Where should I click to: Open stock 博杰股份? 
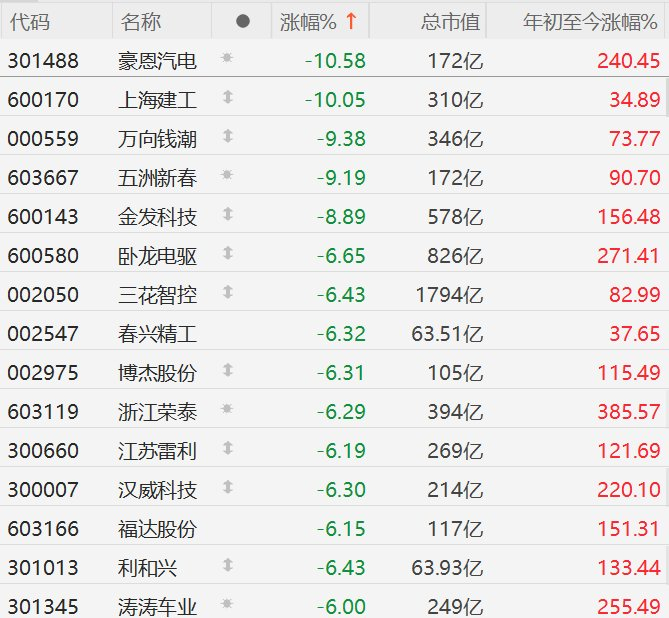[157, 373]
